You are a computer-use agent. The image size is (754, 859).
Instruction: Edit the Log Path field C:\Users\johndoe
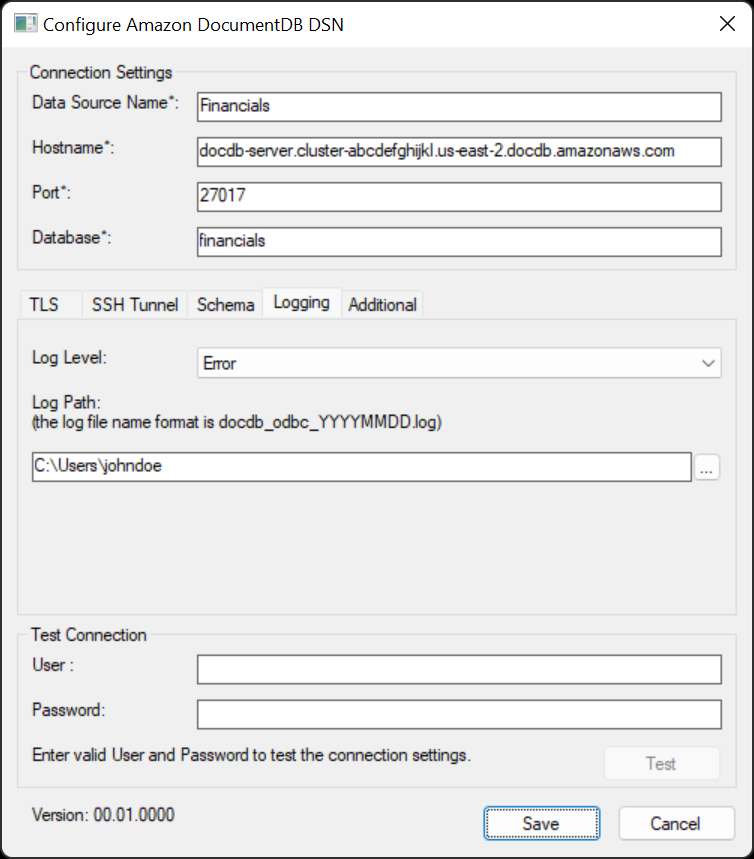pyautogui.click(x=362, y=467)
